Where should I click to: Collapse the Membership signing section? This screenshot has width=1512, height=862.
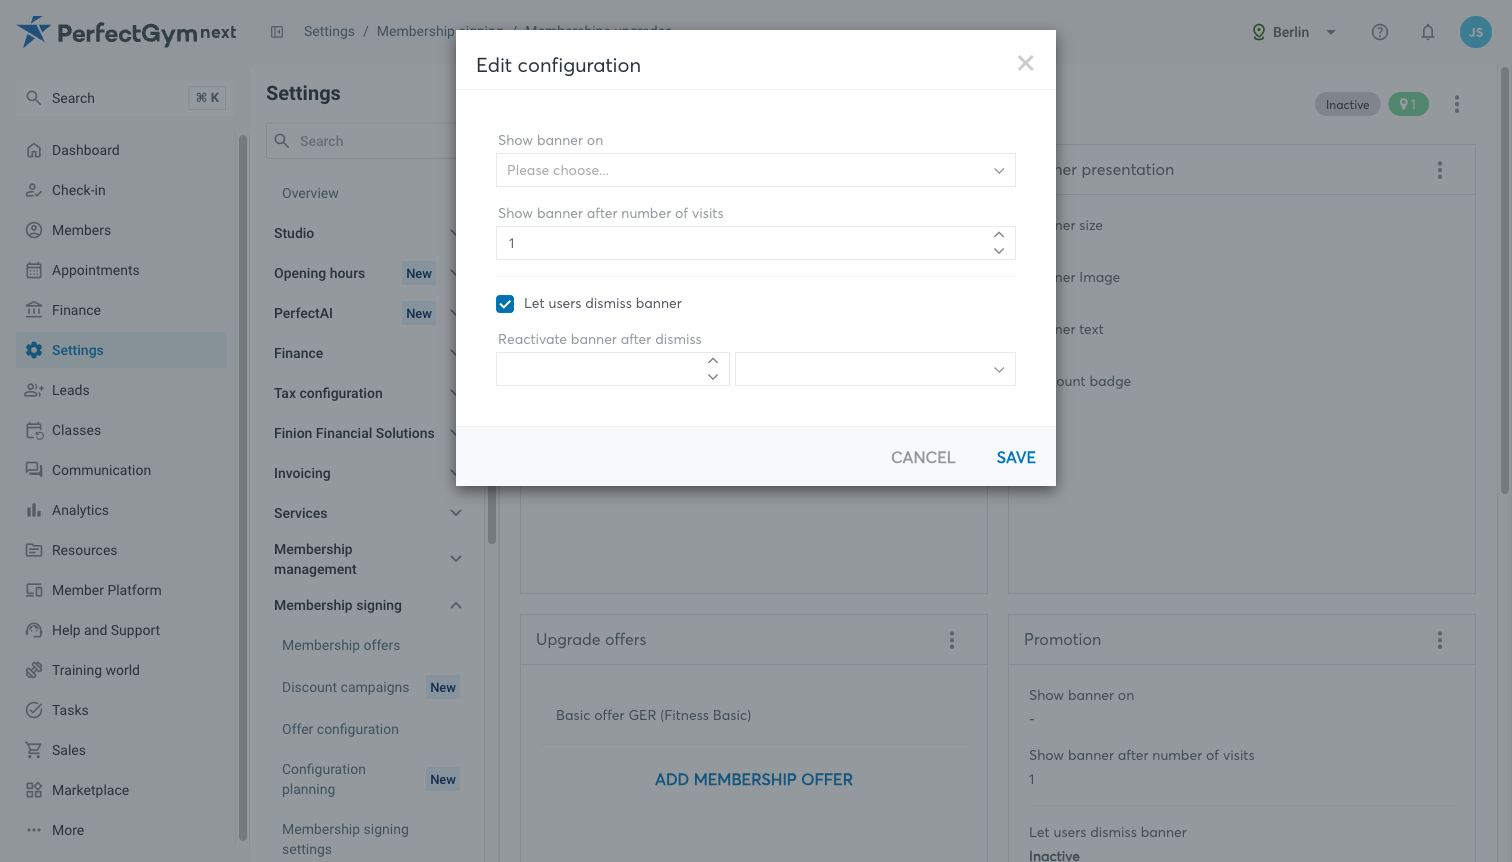(x=456, y=605)
